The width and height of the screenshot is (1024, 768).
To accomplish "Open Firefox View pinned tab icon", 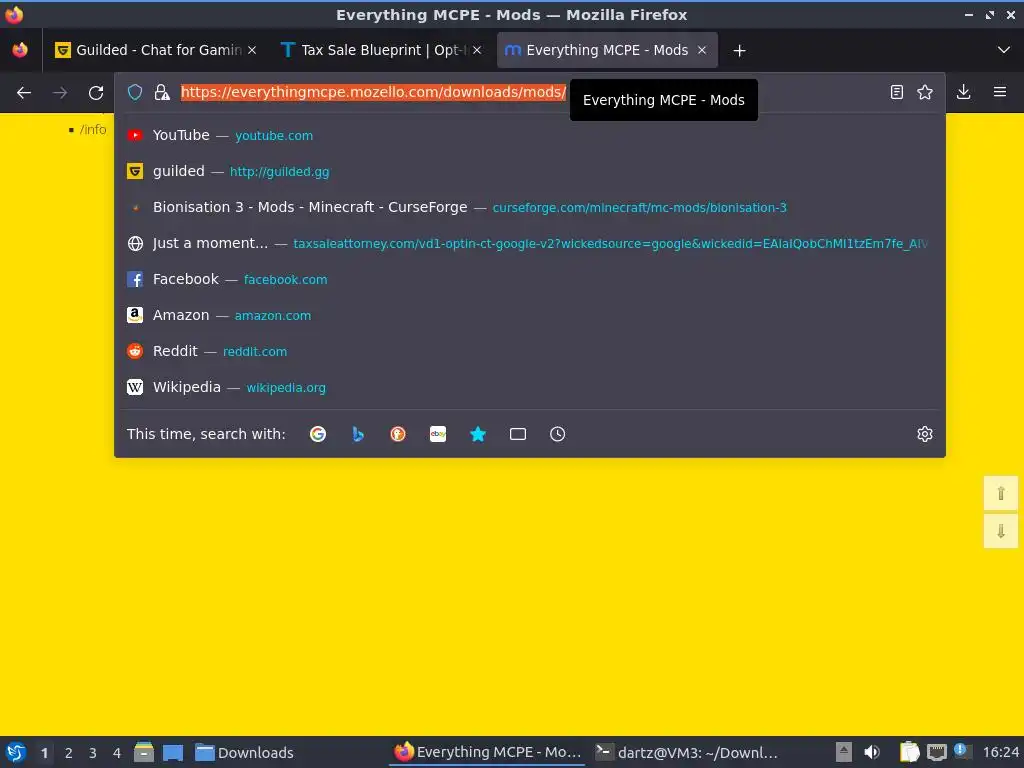I will (20, 50).
